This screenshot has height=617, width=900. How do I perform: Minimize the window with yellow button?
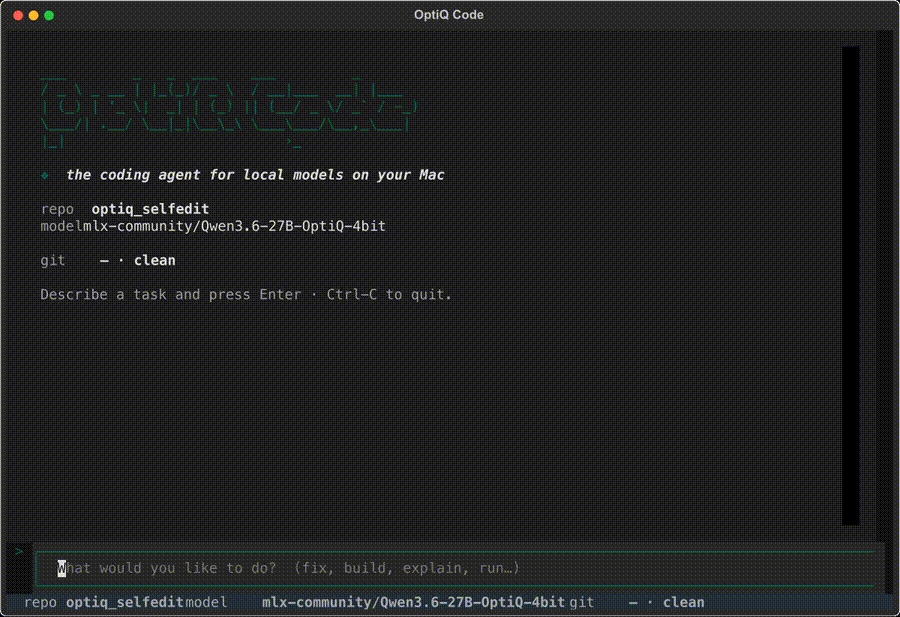coord(33,15)
